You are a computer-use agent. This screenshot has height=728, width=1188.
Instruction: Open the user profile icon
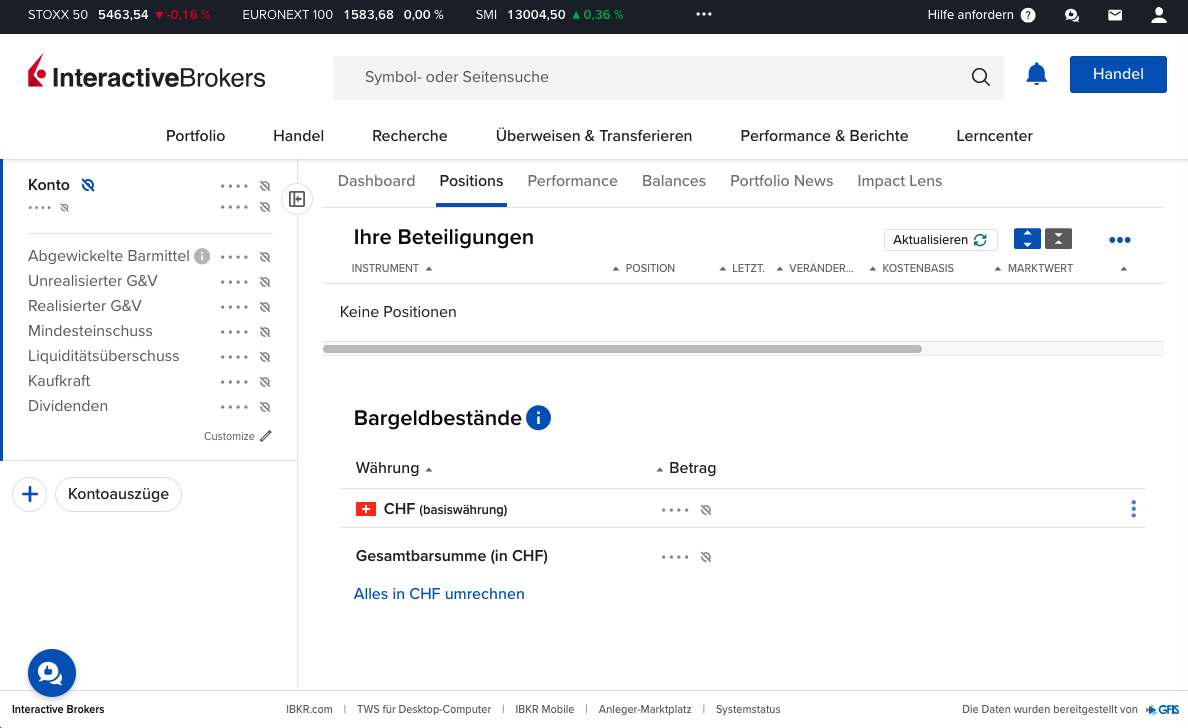point(1159,15)
